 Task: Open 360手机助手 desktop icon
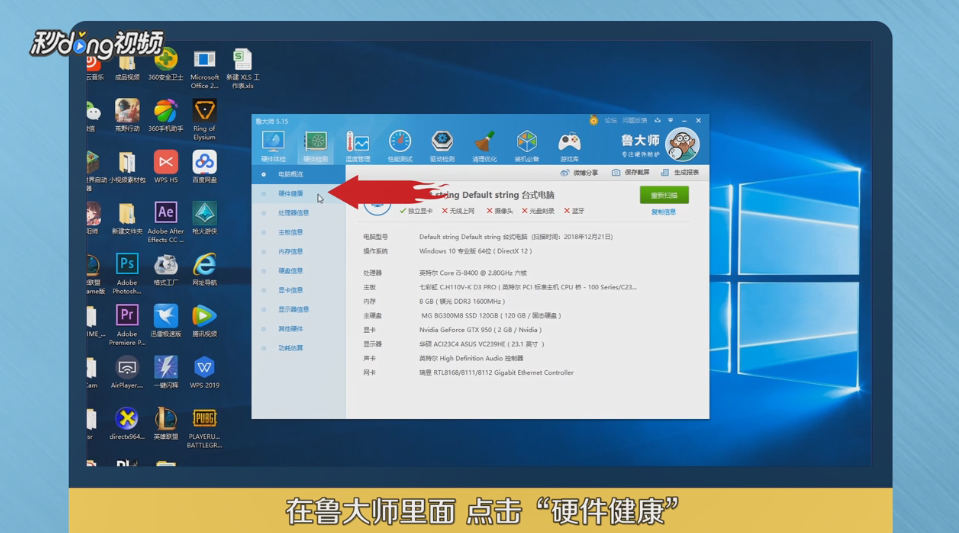point(165,116)
